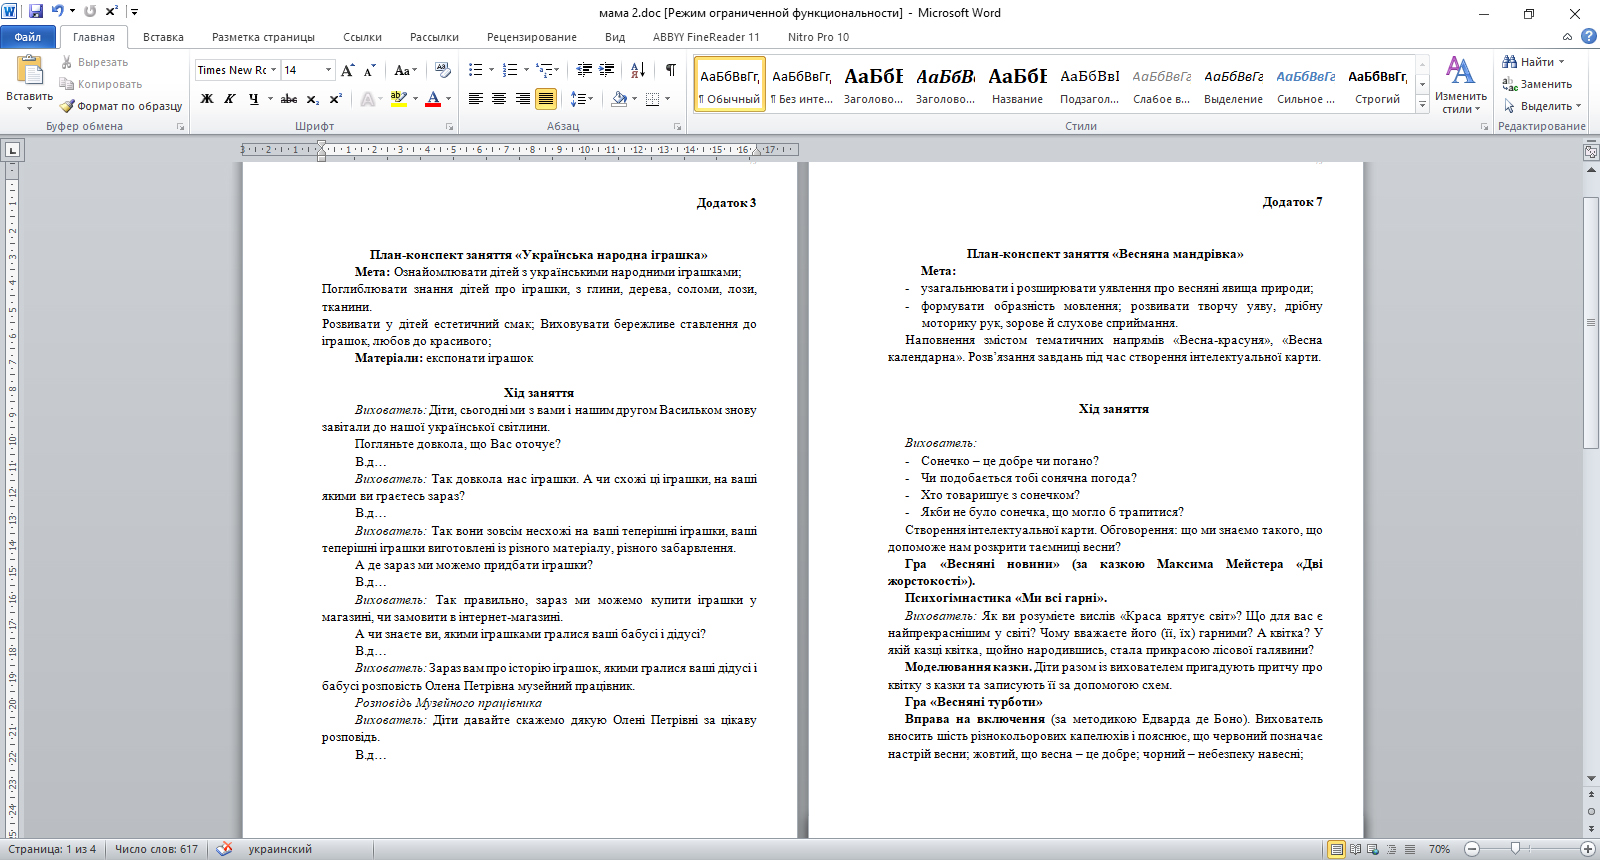Image resolution: width=1600 pixels, height=860 pixels.
Task: Click the bulleted list icon
Action: [x=475, y=70]
